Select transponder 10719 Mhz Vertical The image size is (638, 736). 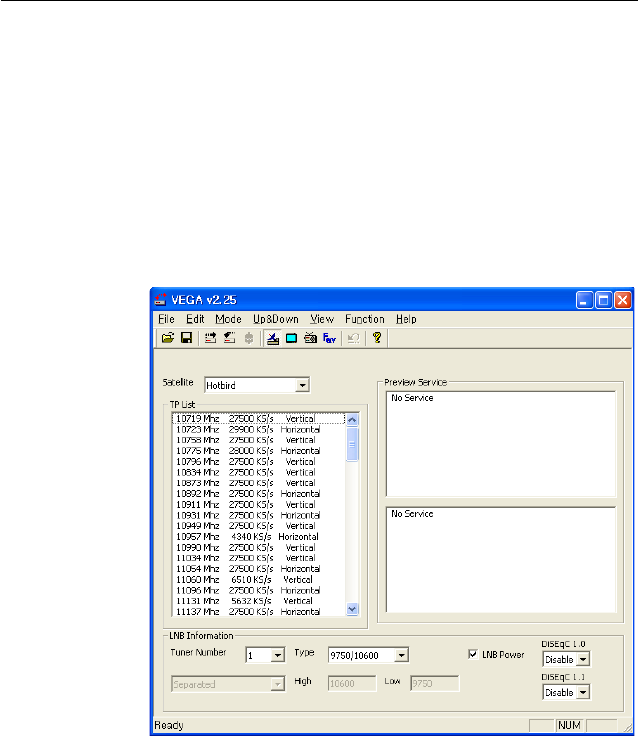pos(259,419)
